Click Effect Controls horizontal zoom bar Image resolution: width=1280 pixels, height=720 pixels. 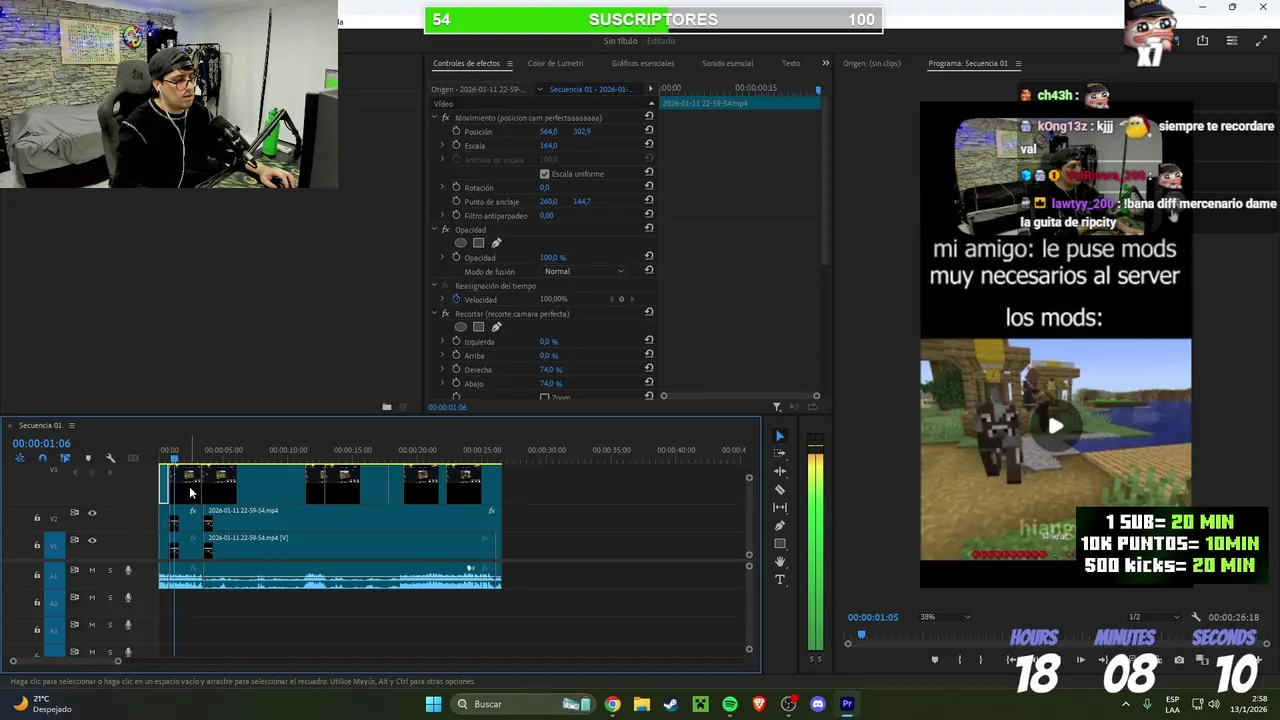[x=740, y=396]
